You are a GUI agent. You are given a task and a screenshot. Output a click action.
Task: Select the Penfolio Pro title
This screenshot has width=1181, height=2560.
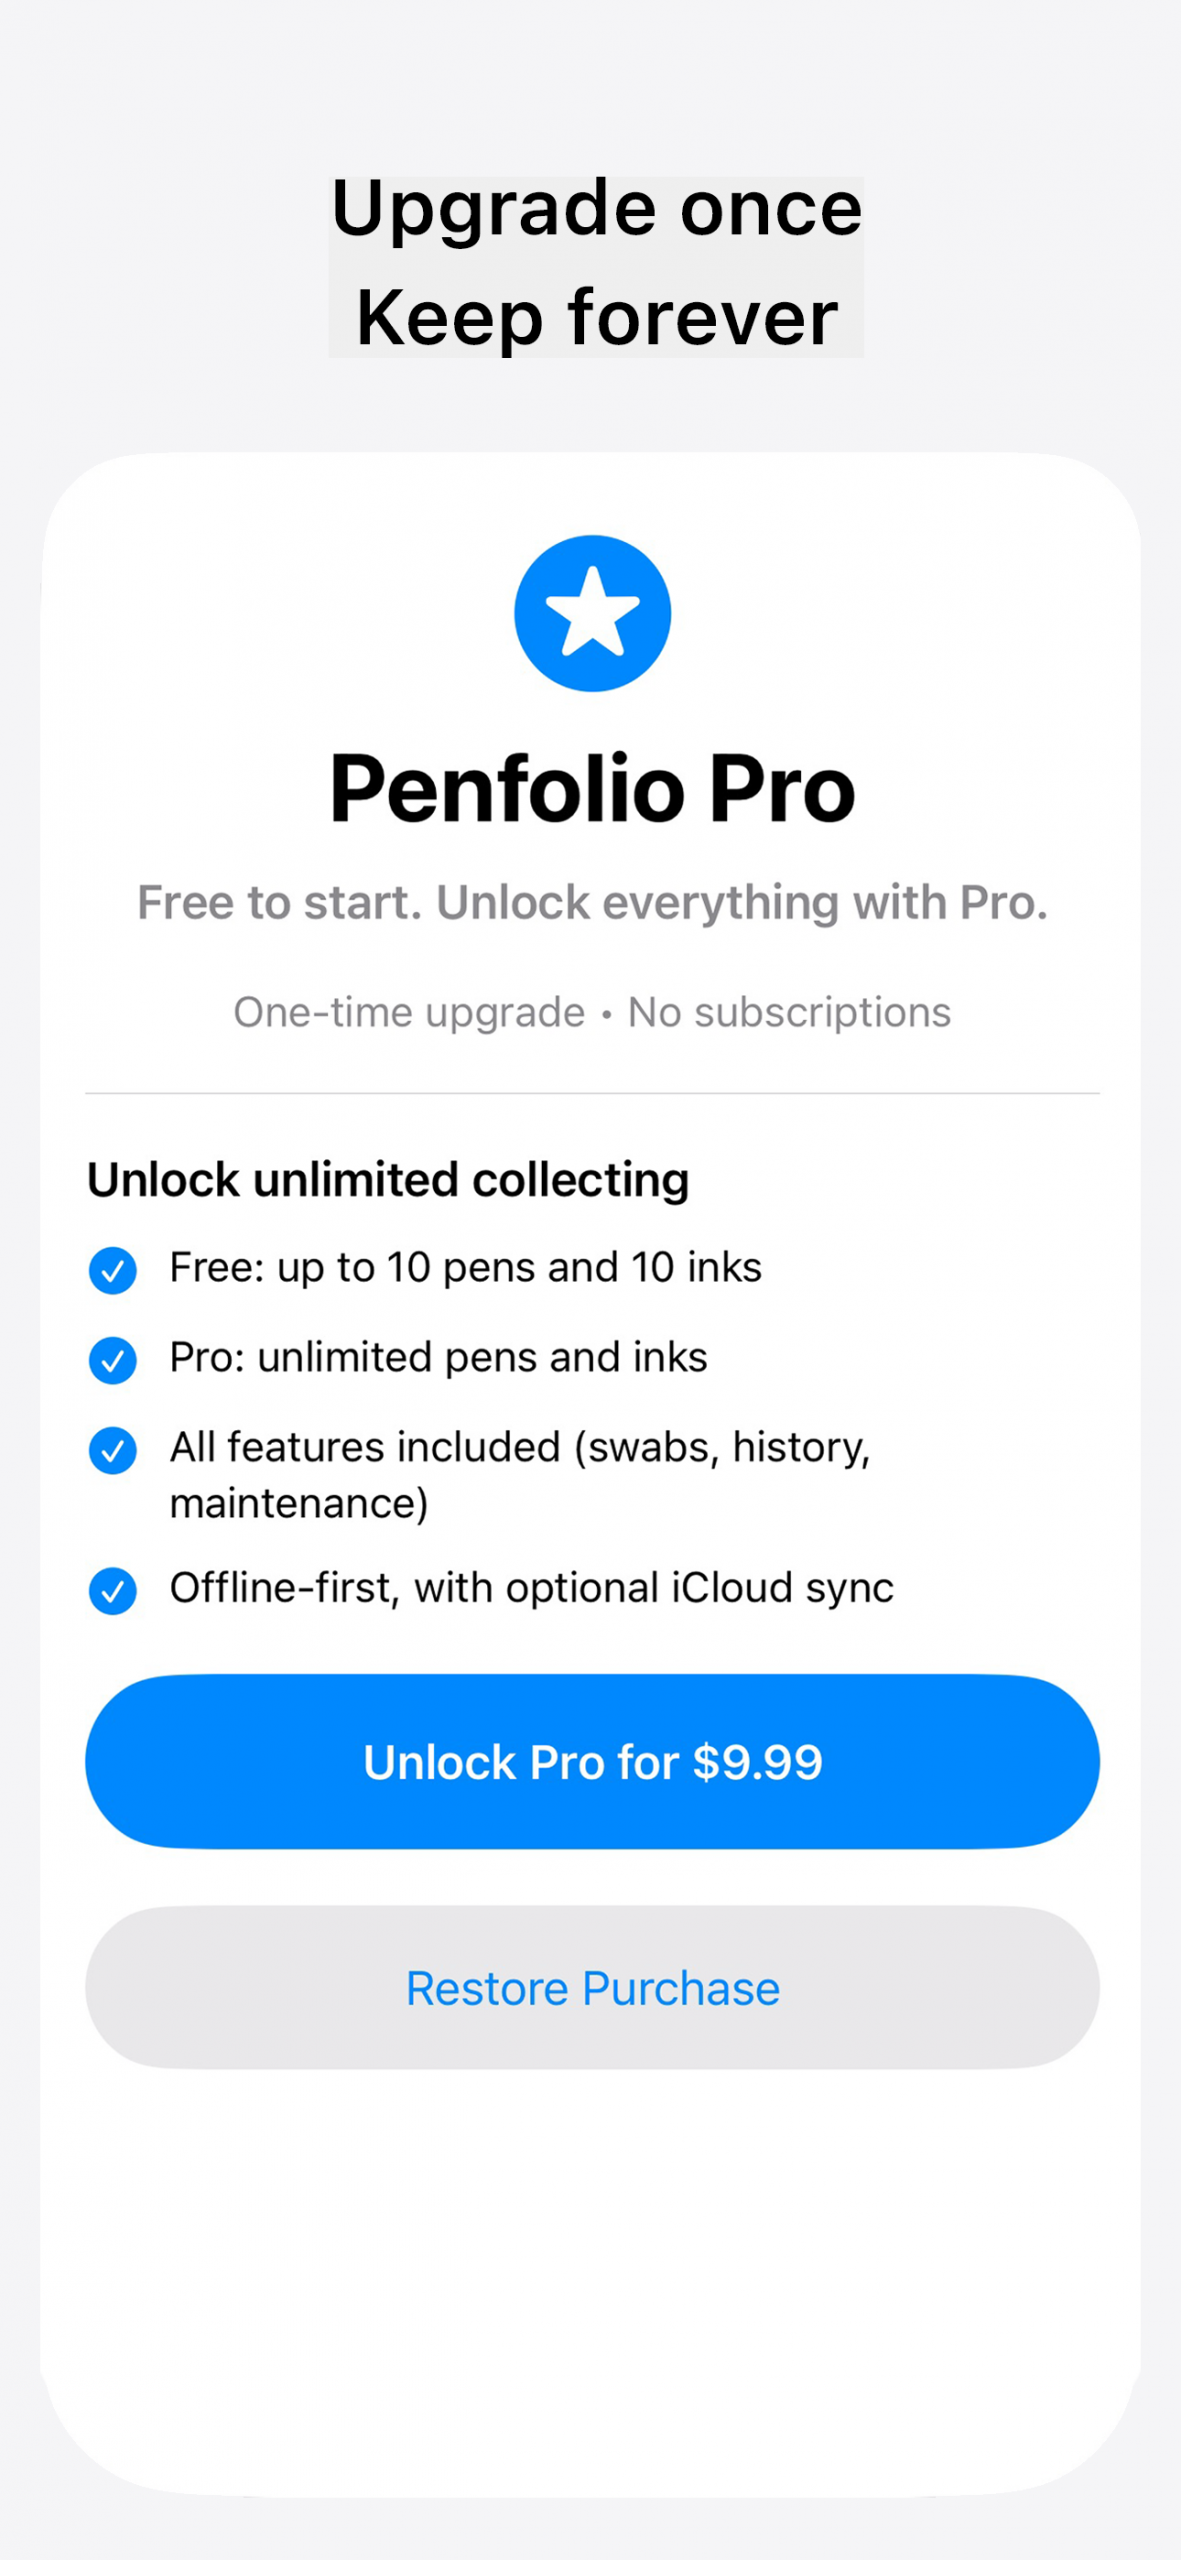pos(591,790)
